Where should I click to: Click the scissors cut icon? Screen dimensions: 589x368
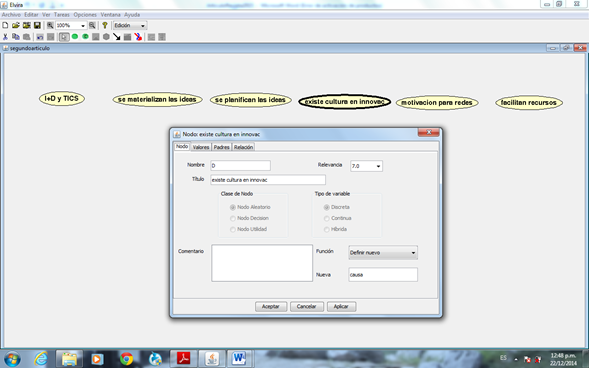5,37
